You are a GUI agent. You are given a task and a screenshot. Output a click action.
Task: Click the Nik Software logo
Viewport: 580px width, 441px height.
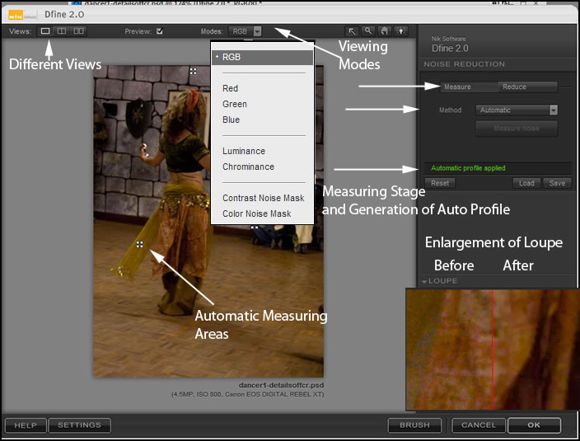[22, 15]
